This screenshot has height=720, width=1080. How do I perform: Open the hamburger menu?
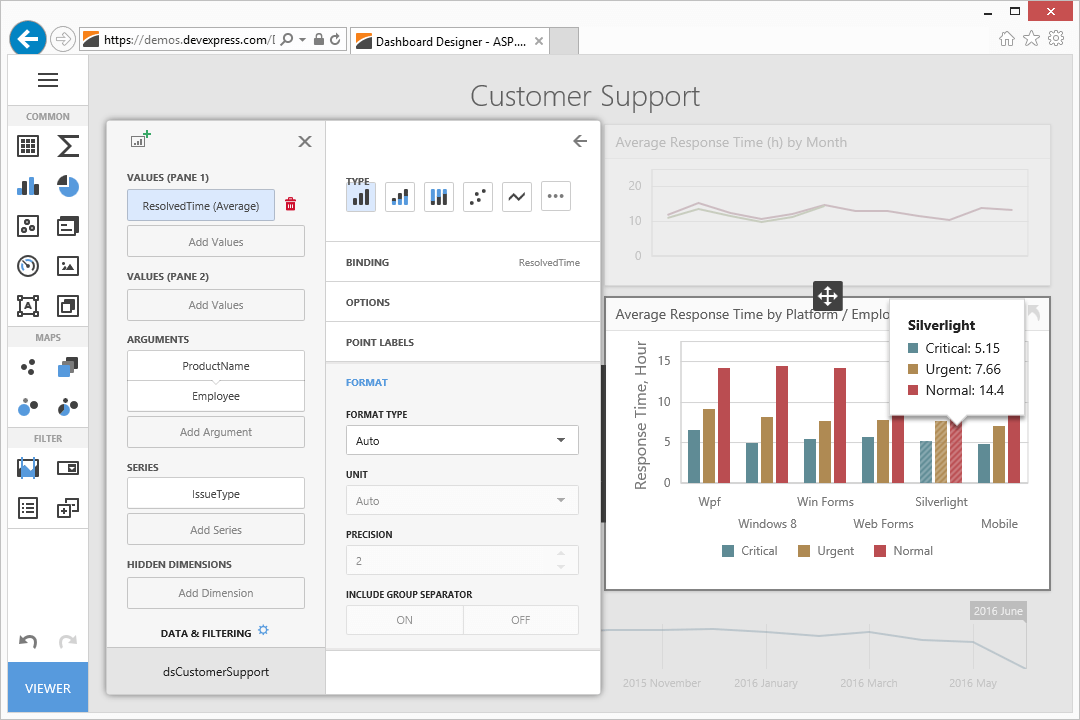click(x=48, y=81)
